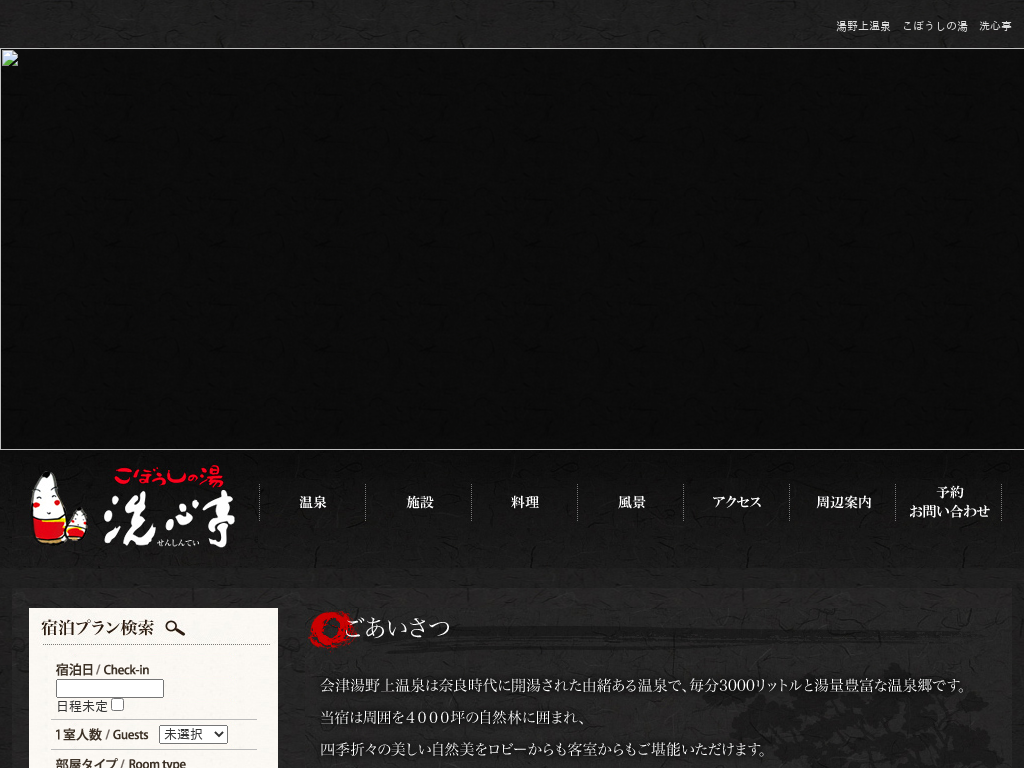Tick the 日程未定 checkbox
This screenshot has height=768, width=1024.
point(118,705)
